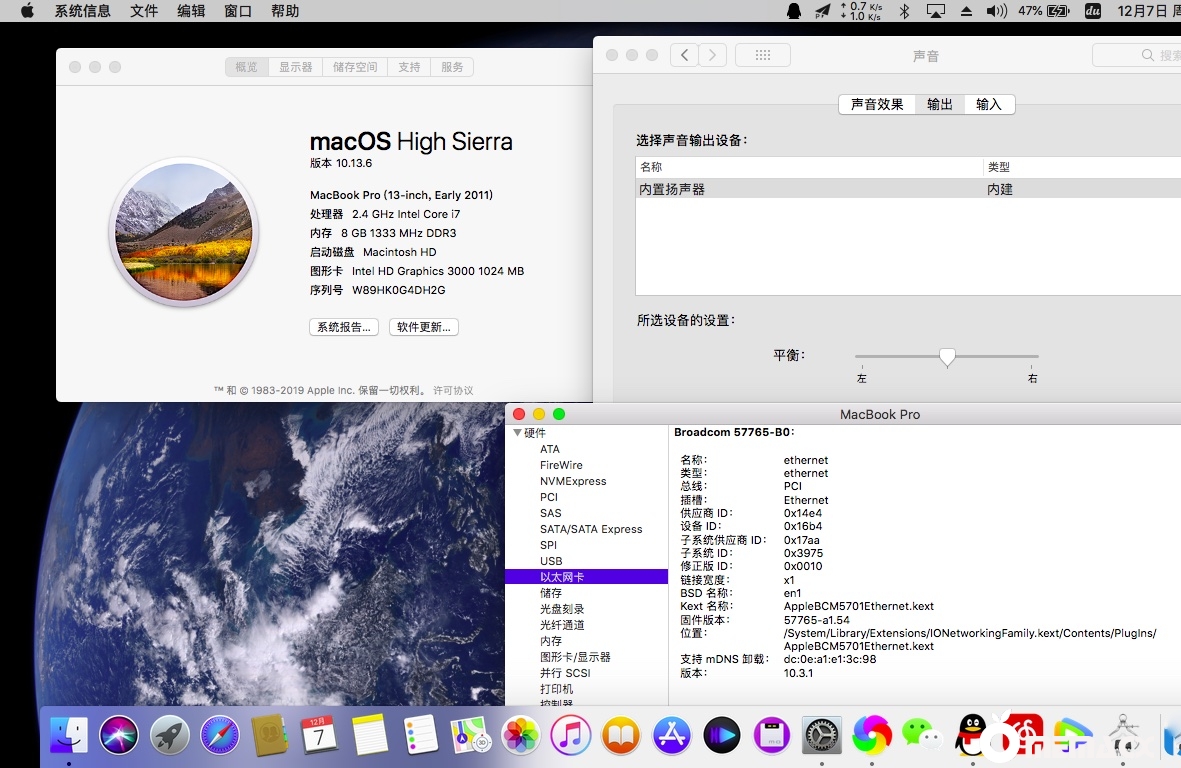The width and height of the screenshot is (1181, 768).
Task: Select 图形卡/显示器 in hardware list
Action: (575, 657)
